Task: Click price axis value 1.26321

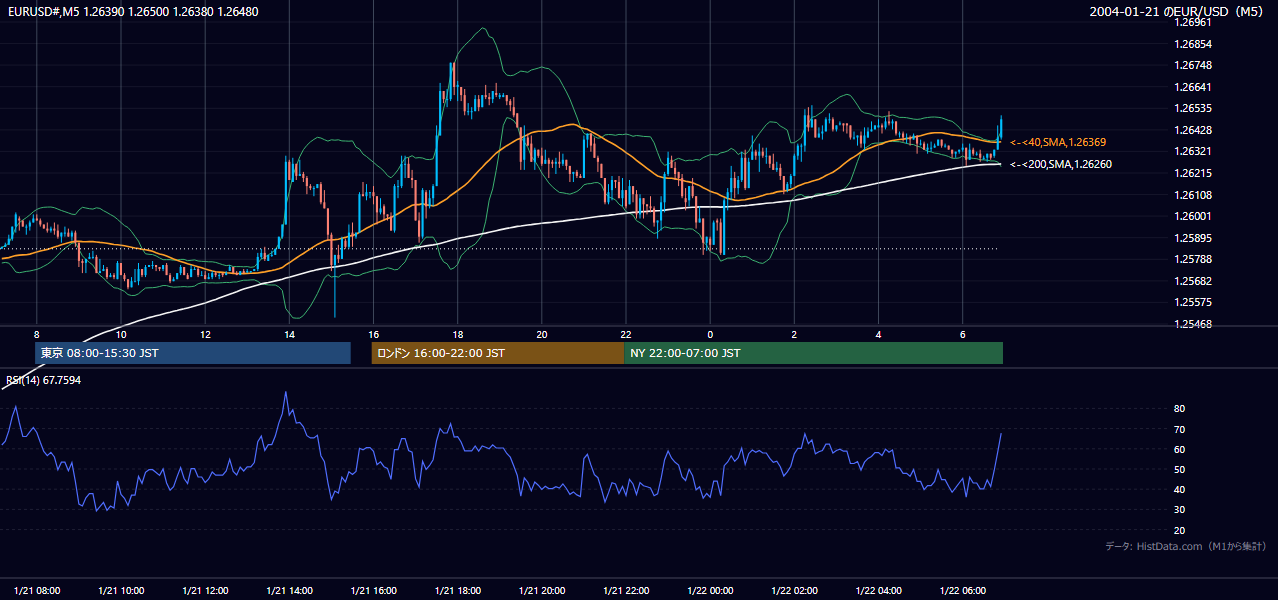Action: [x=1194, y=152]
